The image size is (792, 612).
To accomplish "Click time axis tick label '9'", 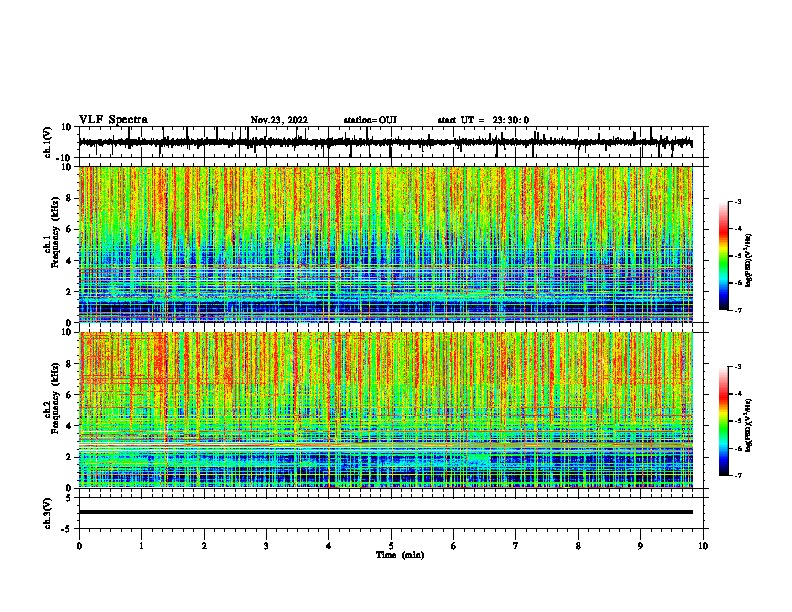I will tap(640, 546).
